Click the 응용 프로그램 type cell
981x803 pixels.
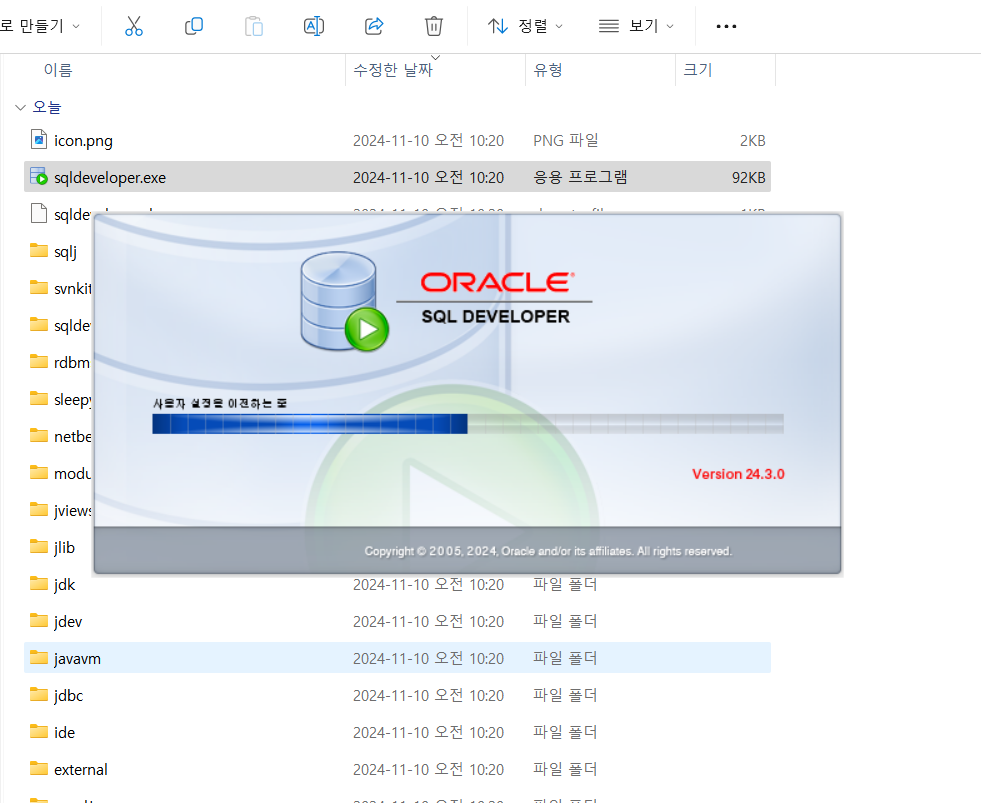[x=580, y=177]
